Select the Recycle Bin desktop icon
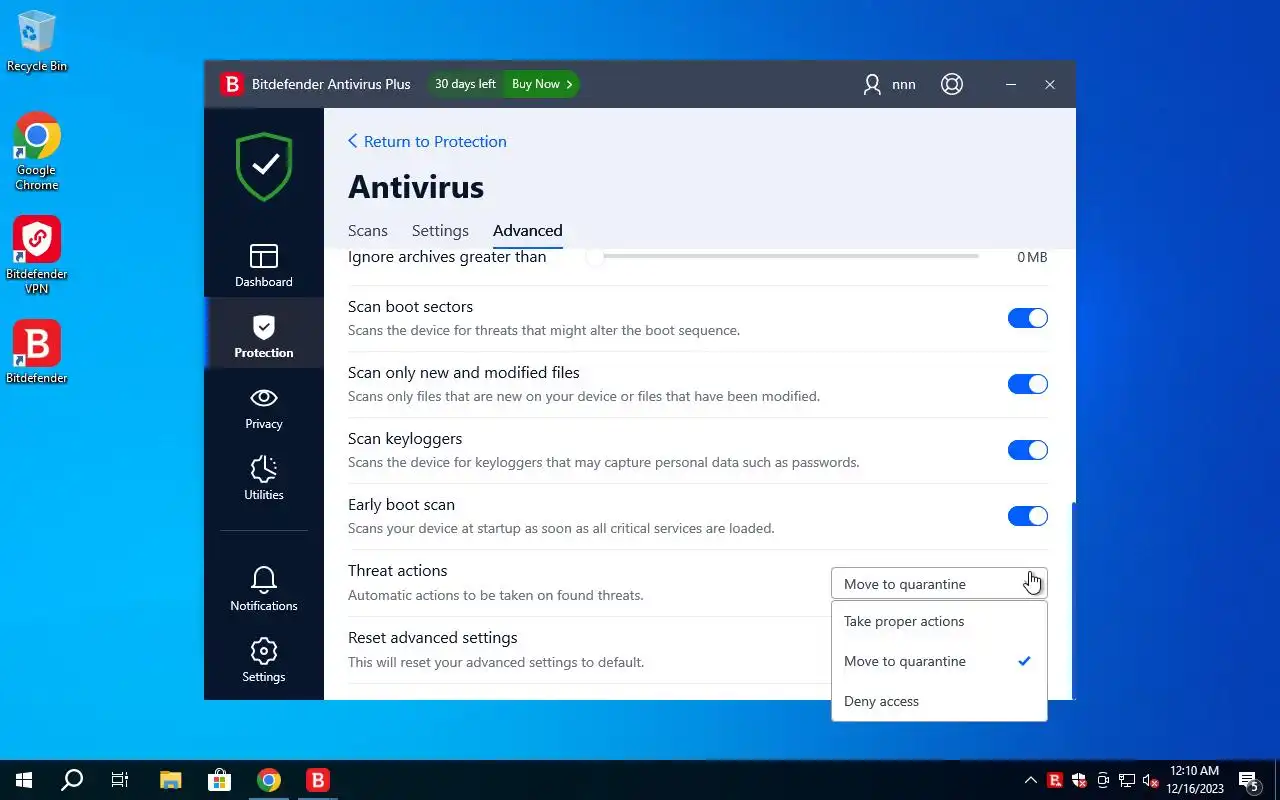Viewport: 1280px width, 800px height. point(37,41)
